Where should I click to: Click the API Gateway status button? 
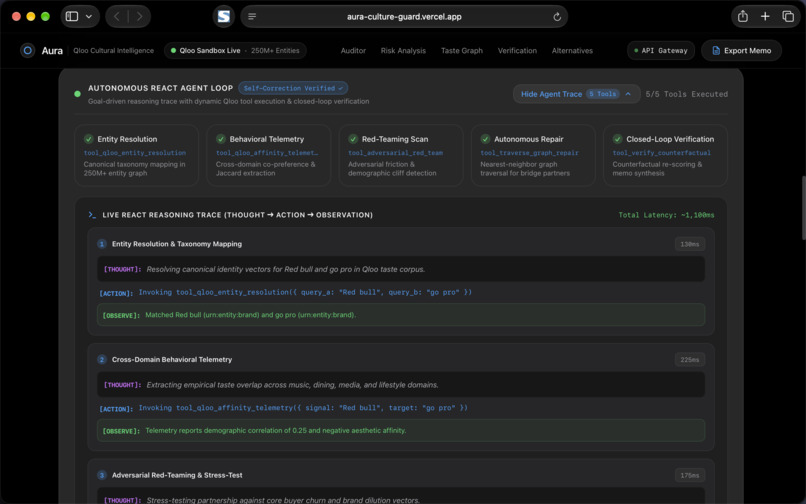click(x=661, y=50)
